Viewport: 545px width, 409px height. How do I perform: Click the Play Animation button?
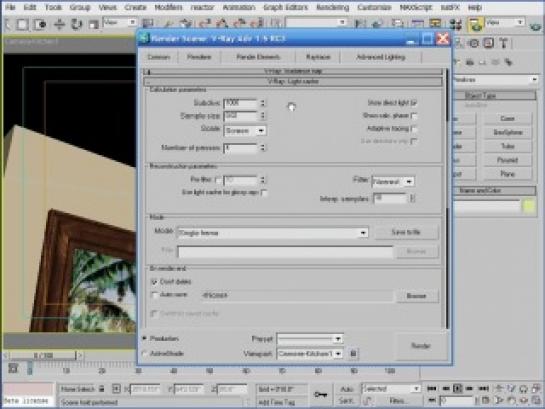[458, 388]
